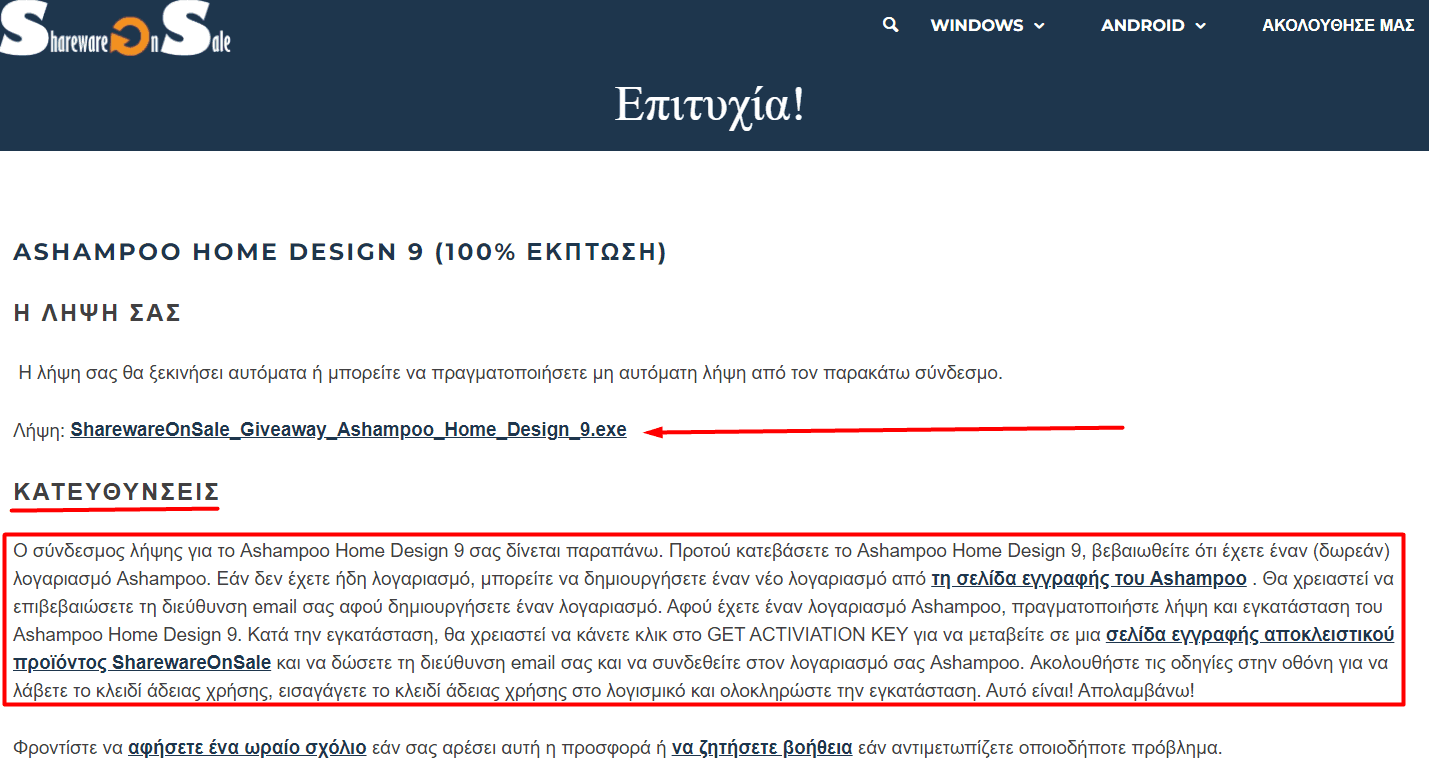Download SharewareOnSale_Giveaway_Ashampoo_Home_Design_9.exe file link
Viewport: 1429px width, 767px height.
click(x=348, y=430)
